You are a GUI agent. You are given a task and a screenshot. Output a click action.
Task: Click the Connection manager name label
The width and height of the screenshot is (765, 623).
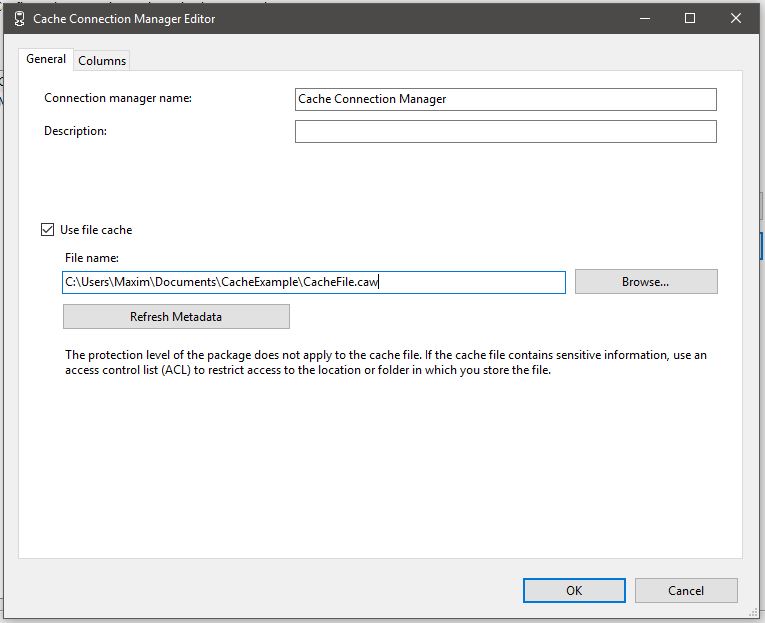pos(118,98)
